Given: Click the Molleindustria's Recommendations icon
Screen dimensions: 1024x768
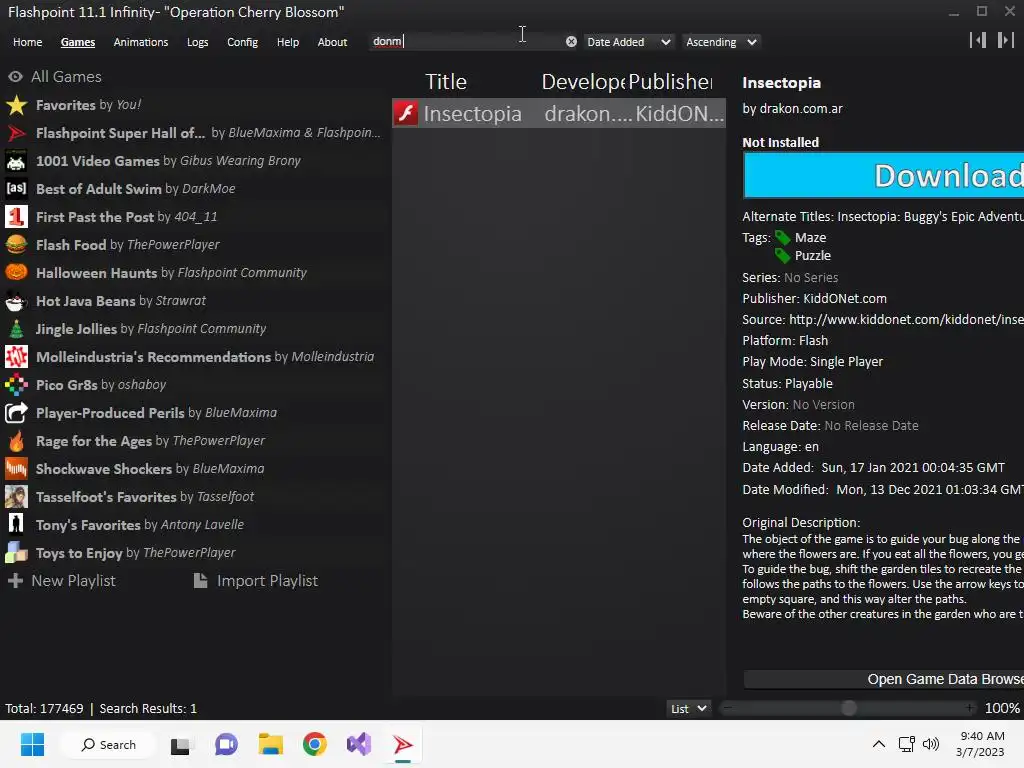Looking at the screenshot, I should [16, 357].
